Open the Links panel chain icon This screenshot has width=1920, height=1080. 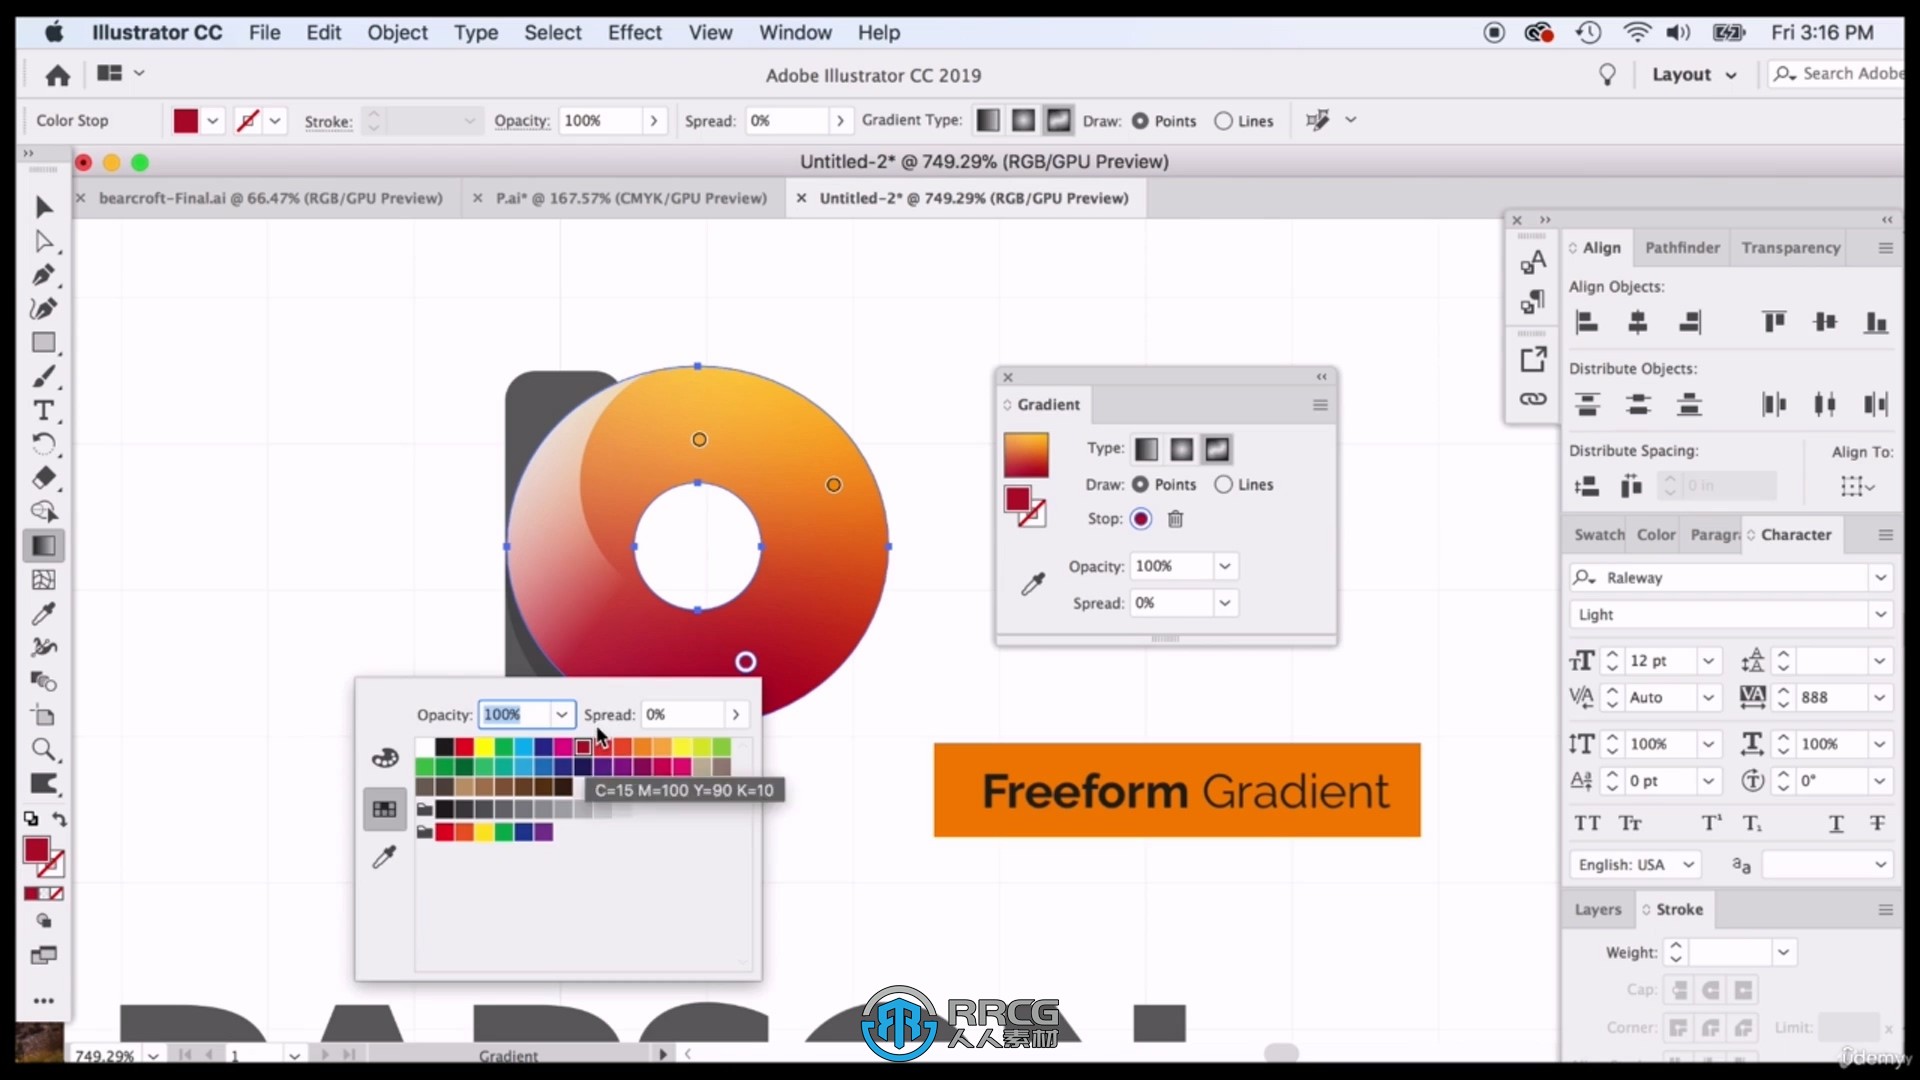pyautogui.click(x=1532, y=399)
